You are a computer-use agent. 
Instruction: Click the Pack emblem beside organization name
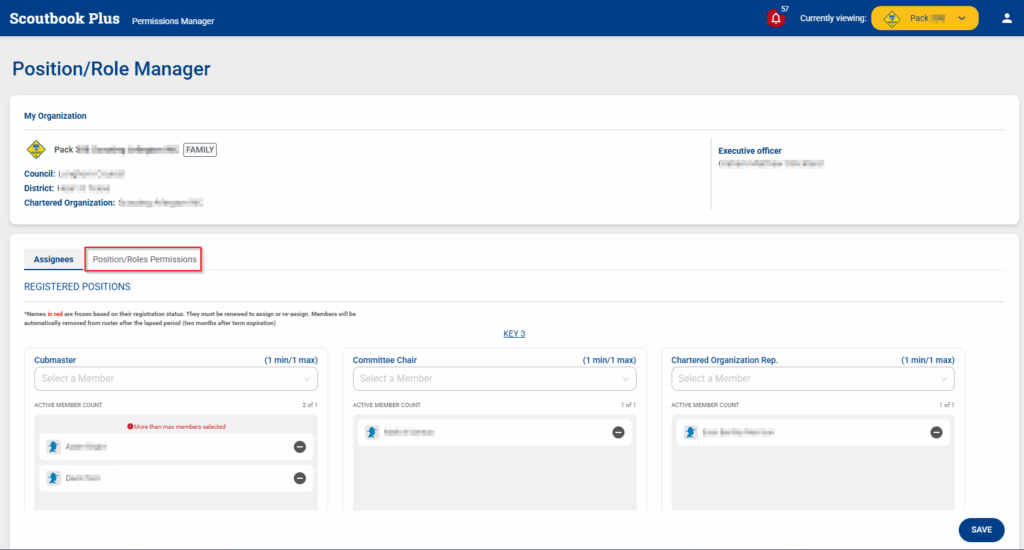click(36, 150)
